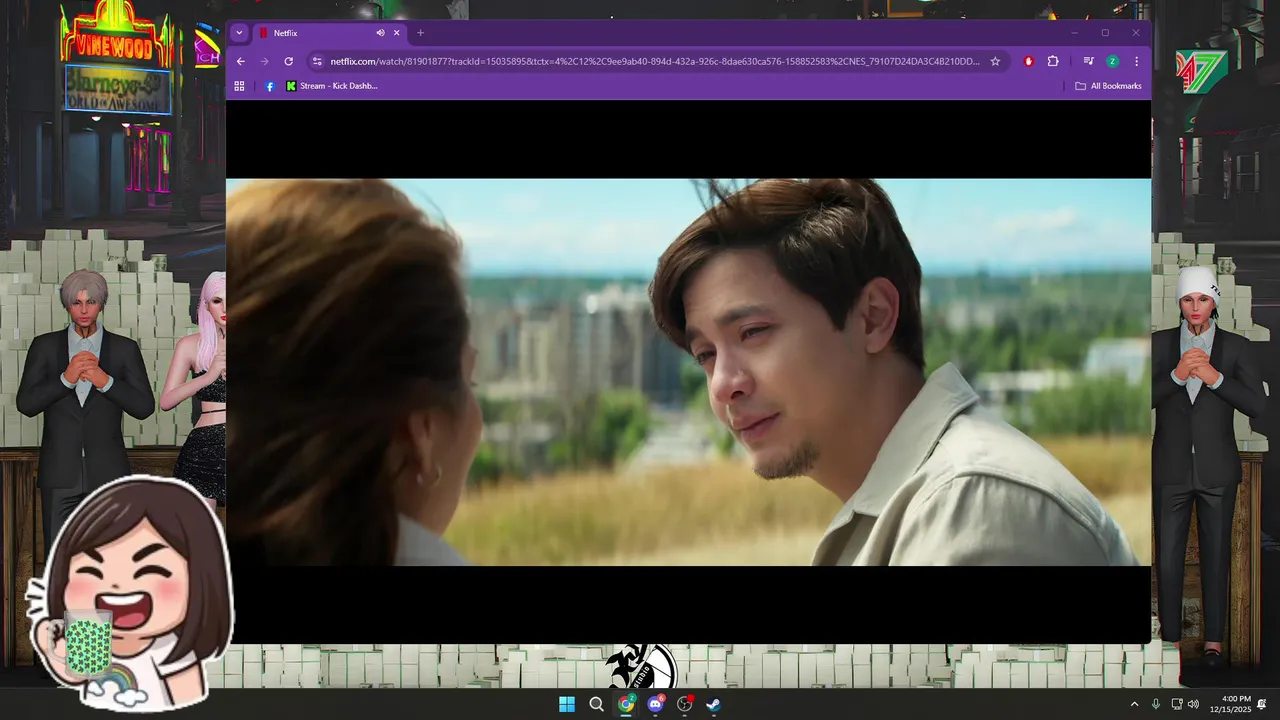Image resolution: width=1280 pixels, height=720 pixels.
Task: Go back to the previous page
Action: pyautogui.click(x=240, y=61)
